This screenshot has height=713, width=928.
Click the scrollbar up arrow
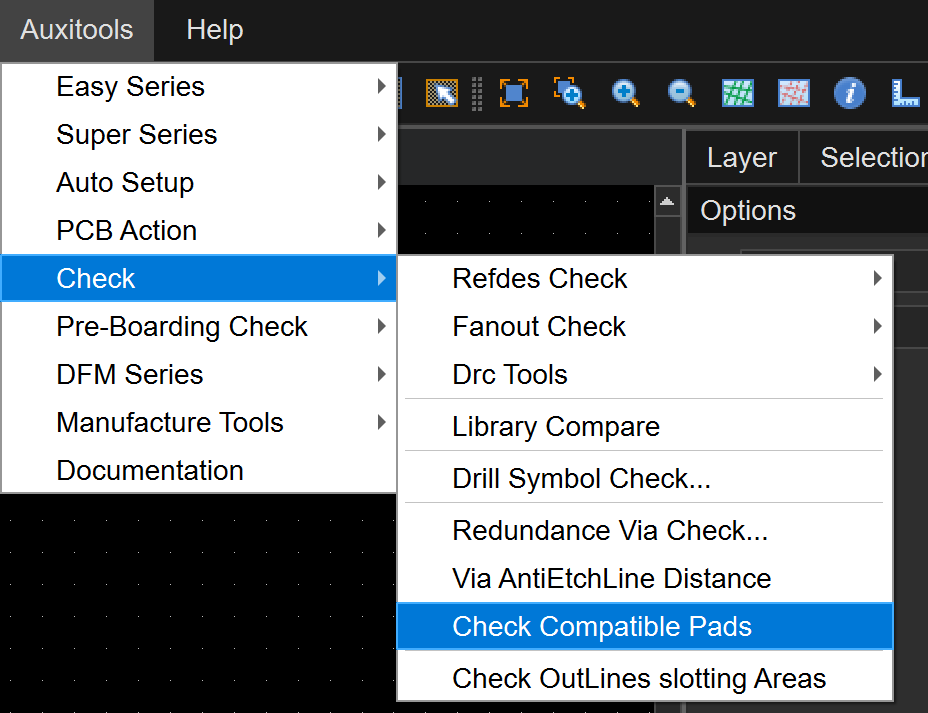(668, 203)
